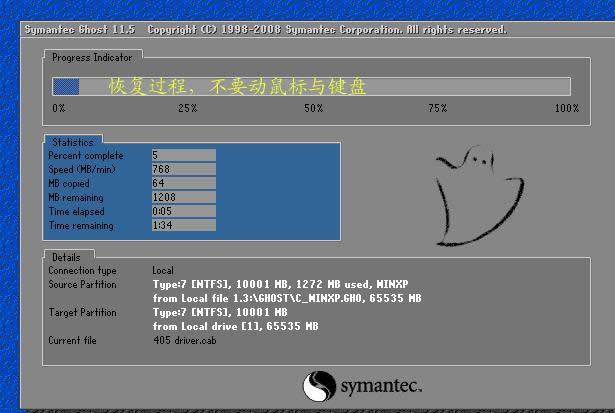Click the MB copied value field
The width and height of the screenshot is (615, 413).
[183, 183]
